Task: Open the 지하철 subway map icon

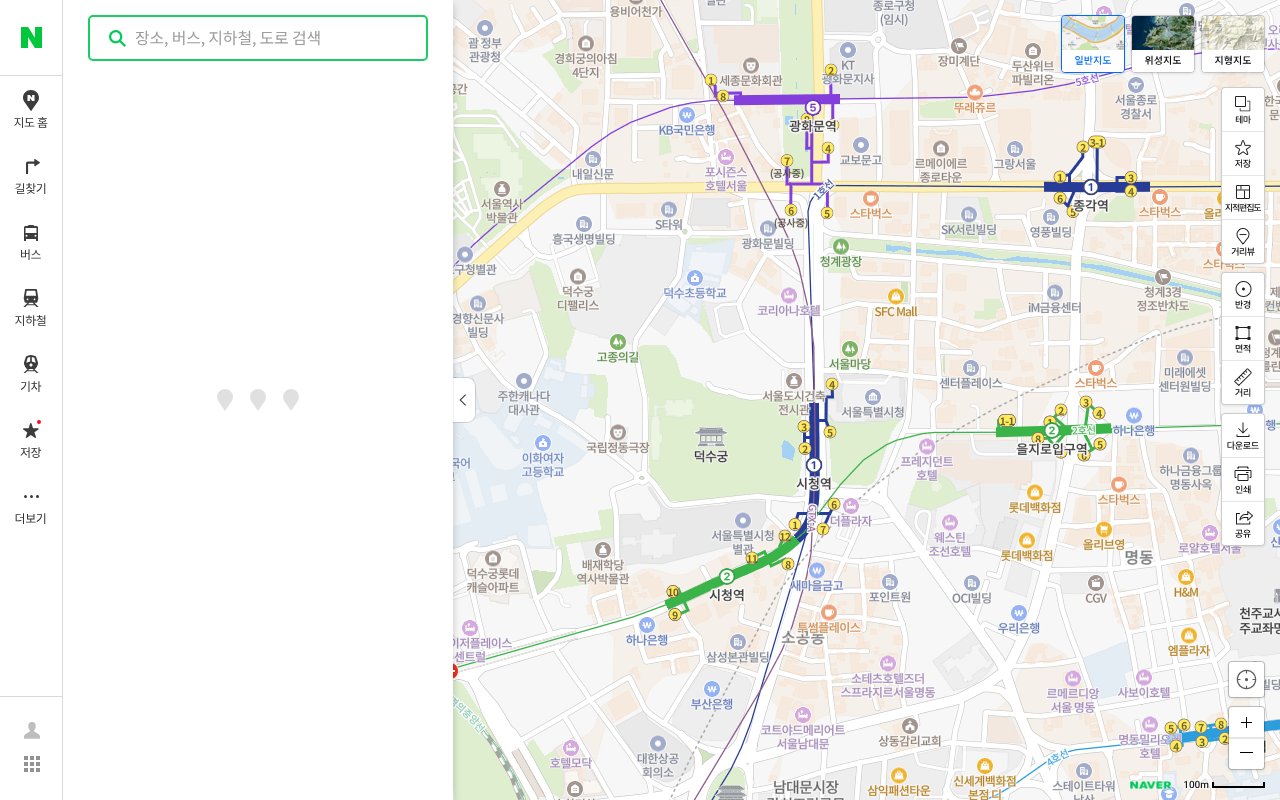Action: pyautogui.click(x=30, y=306)
